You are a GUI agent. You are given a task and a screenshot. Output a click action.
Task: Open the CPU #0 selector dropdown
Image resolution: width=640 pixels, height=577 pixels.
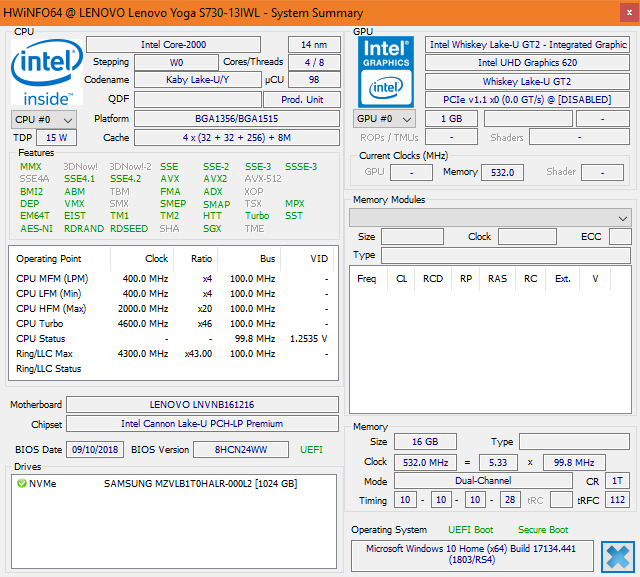click(x=44, y=120)
